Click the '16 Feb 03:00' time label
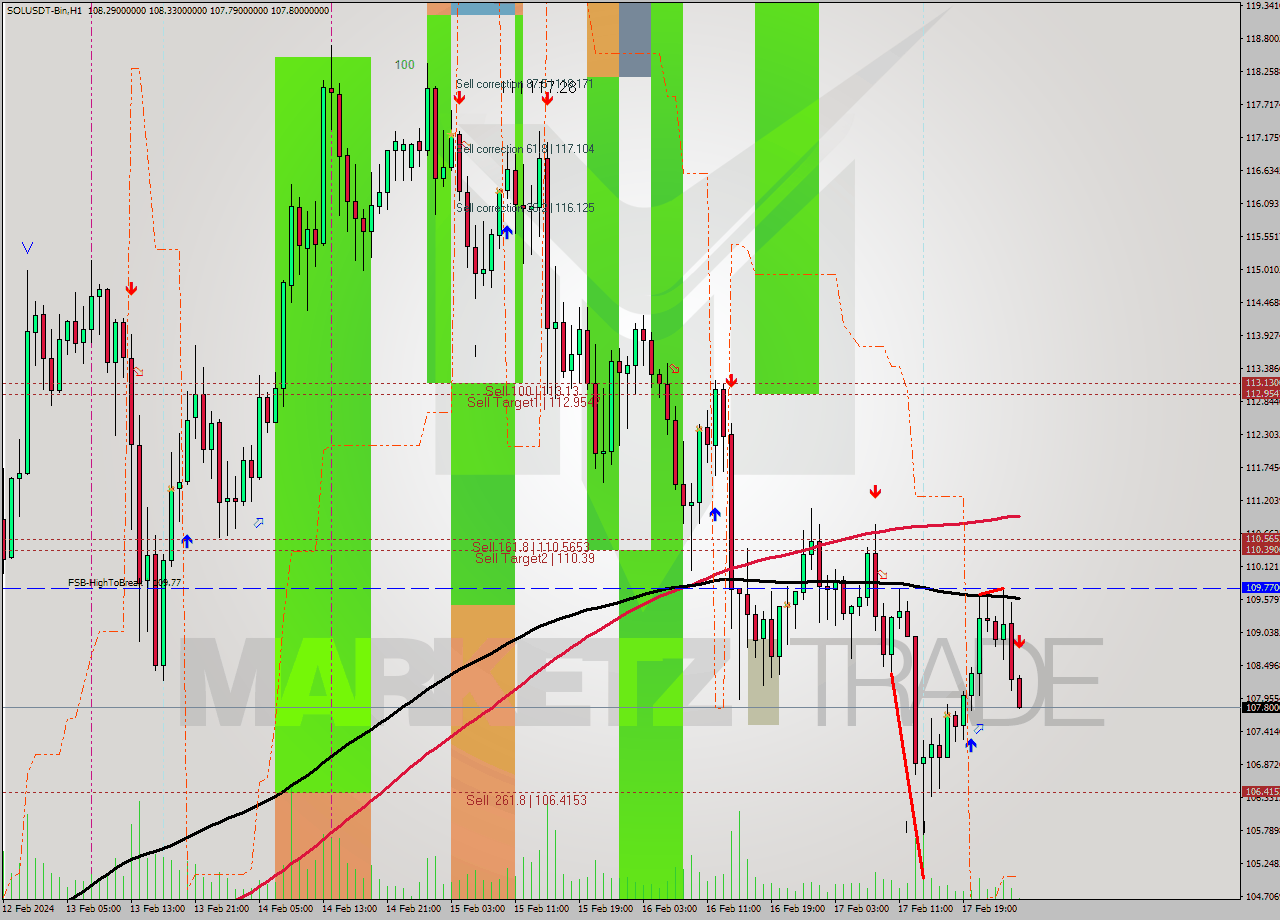 (669, 909)
